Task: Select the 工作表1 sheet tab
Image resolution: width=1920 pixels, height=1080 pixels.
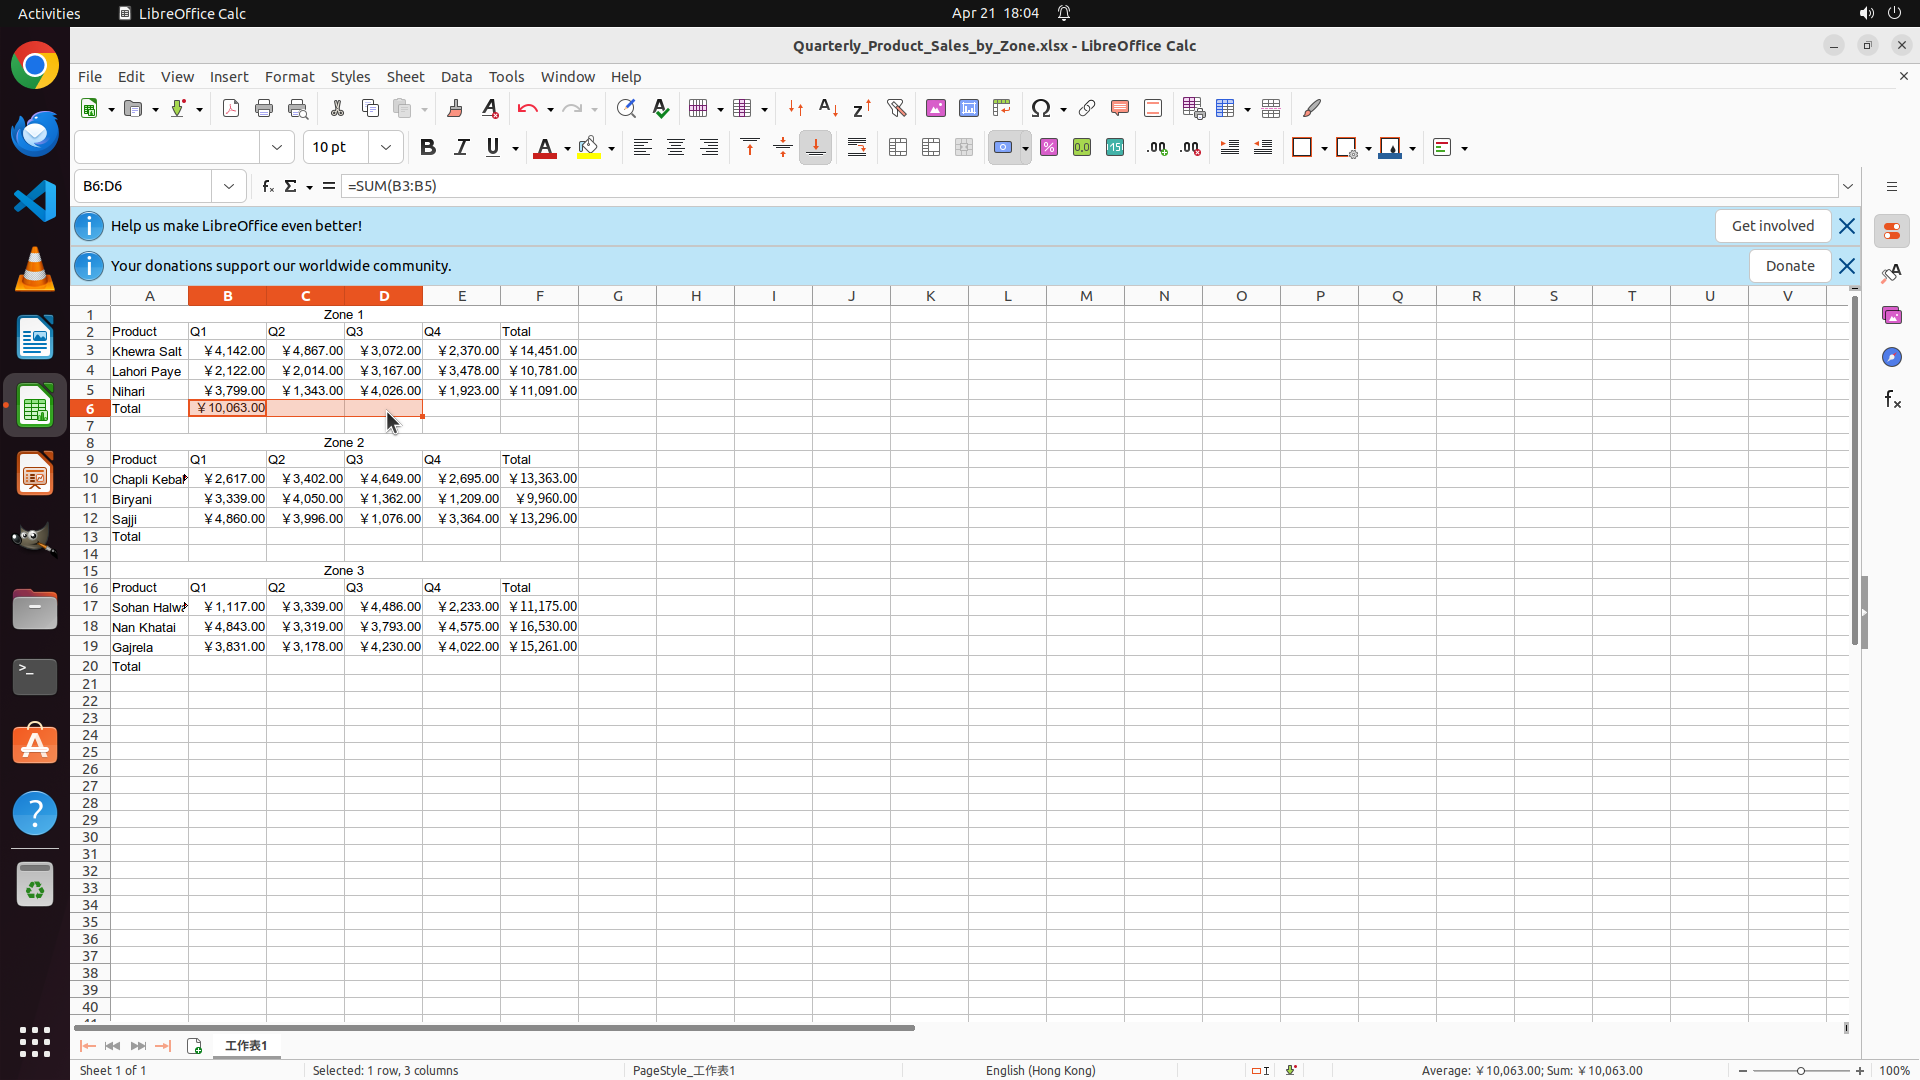Action: (246, 1045)
